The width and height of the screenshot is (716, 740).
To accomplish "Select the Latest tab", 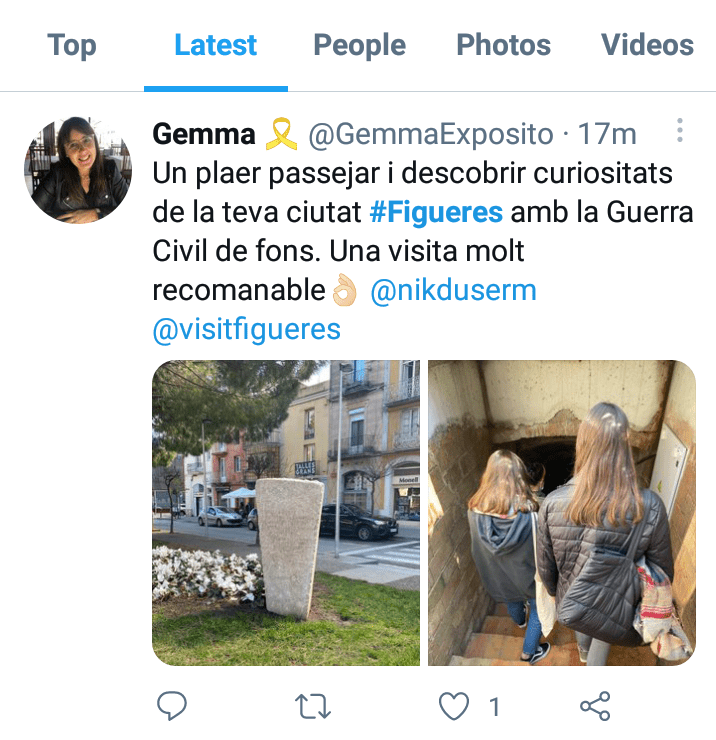I will click(x=216, y=45).
